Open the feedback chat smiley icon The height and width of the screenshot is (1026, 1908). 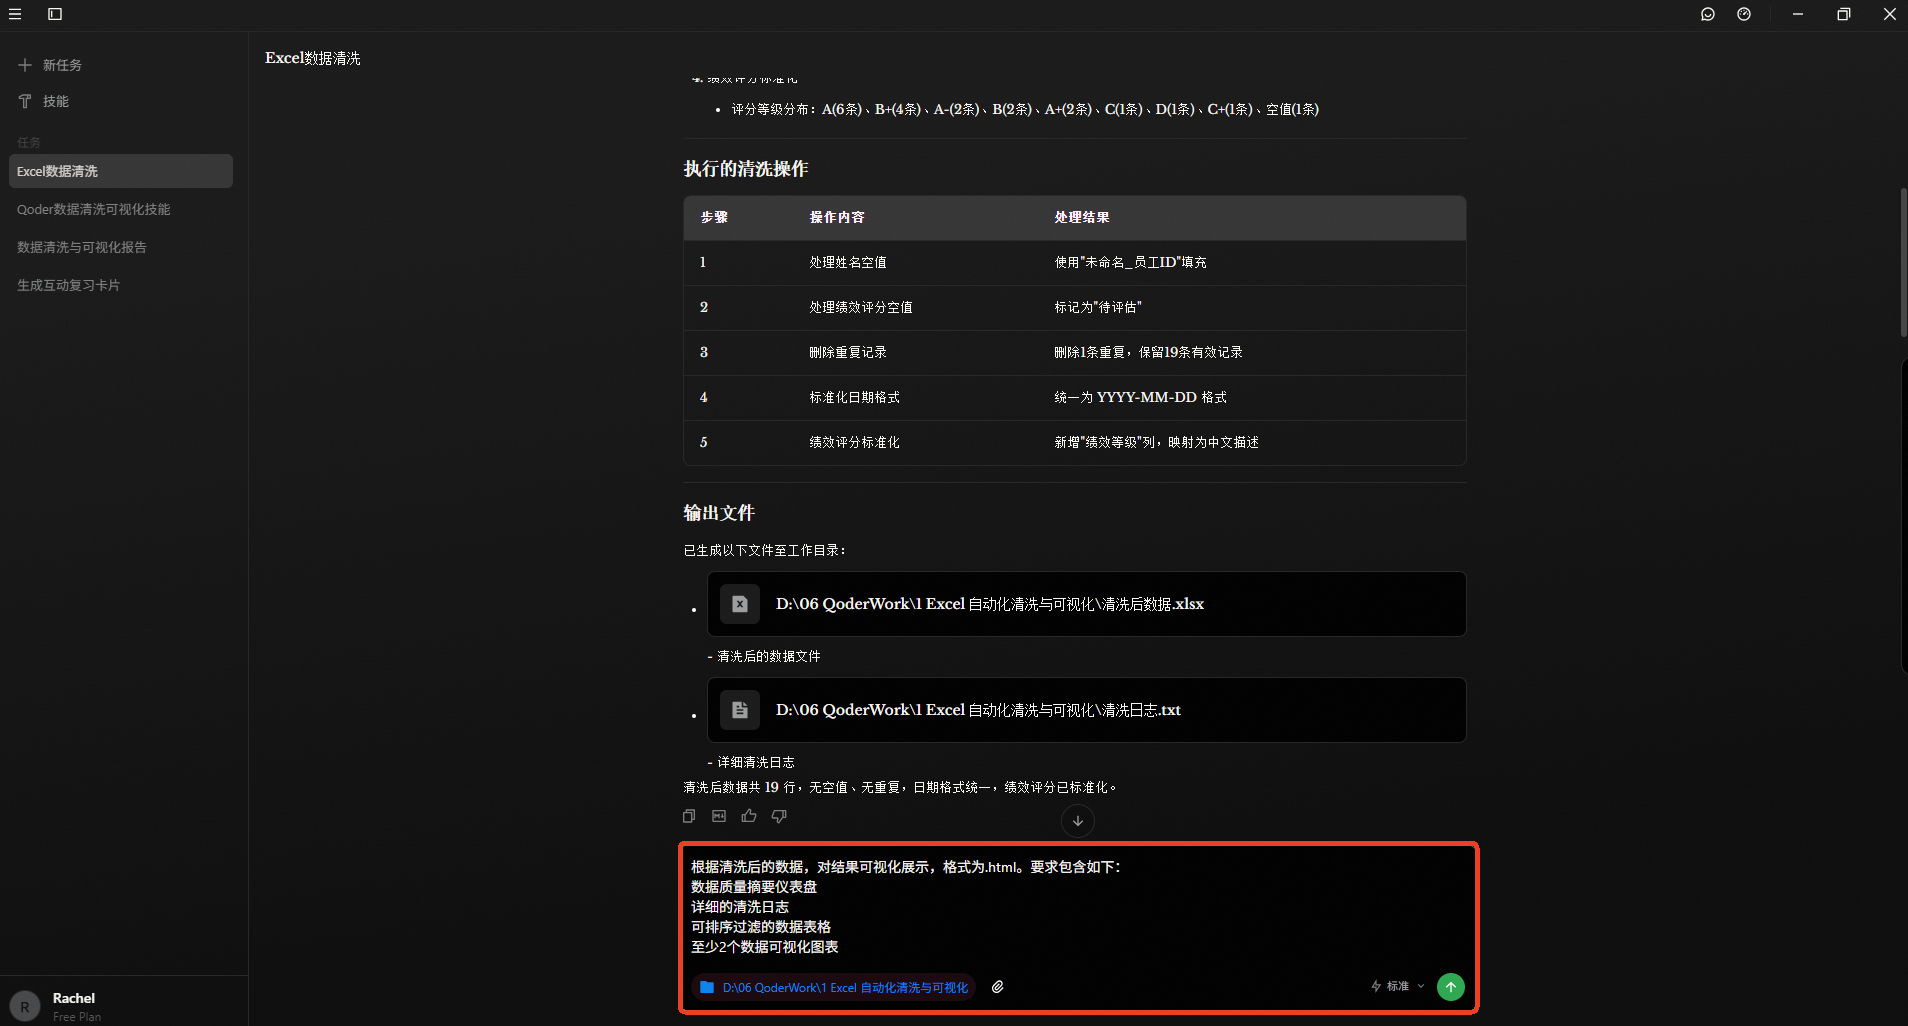[1708, 14]
